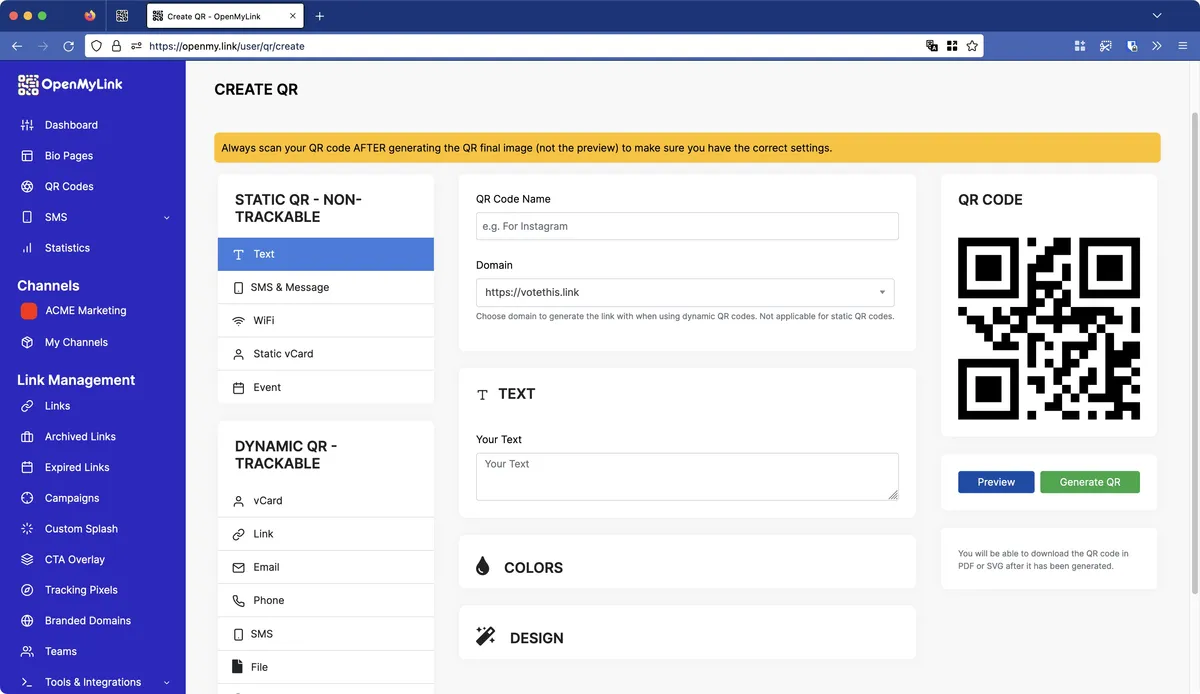Click the padlock site security icon
Viewport: 1200px width, 694px height.
click(x=116, y=46)
